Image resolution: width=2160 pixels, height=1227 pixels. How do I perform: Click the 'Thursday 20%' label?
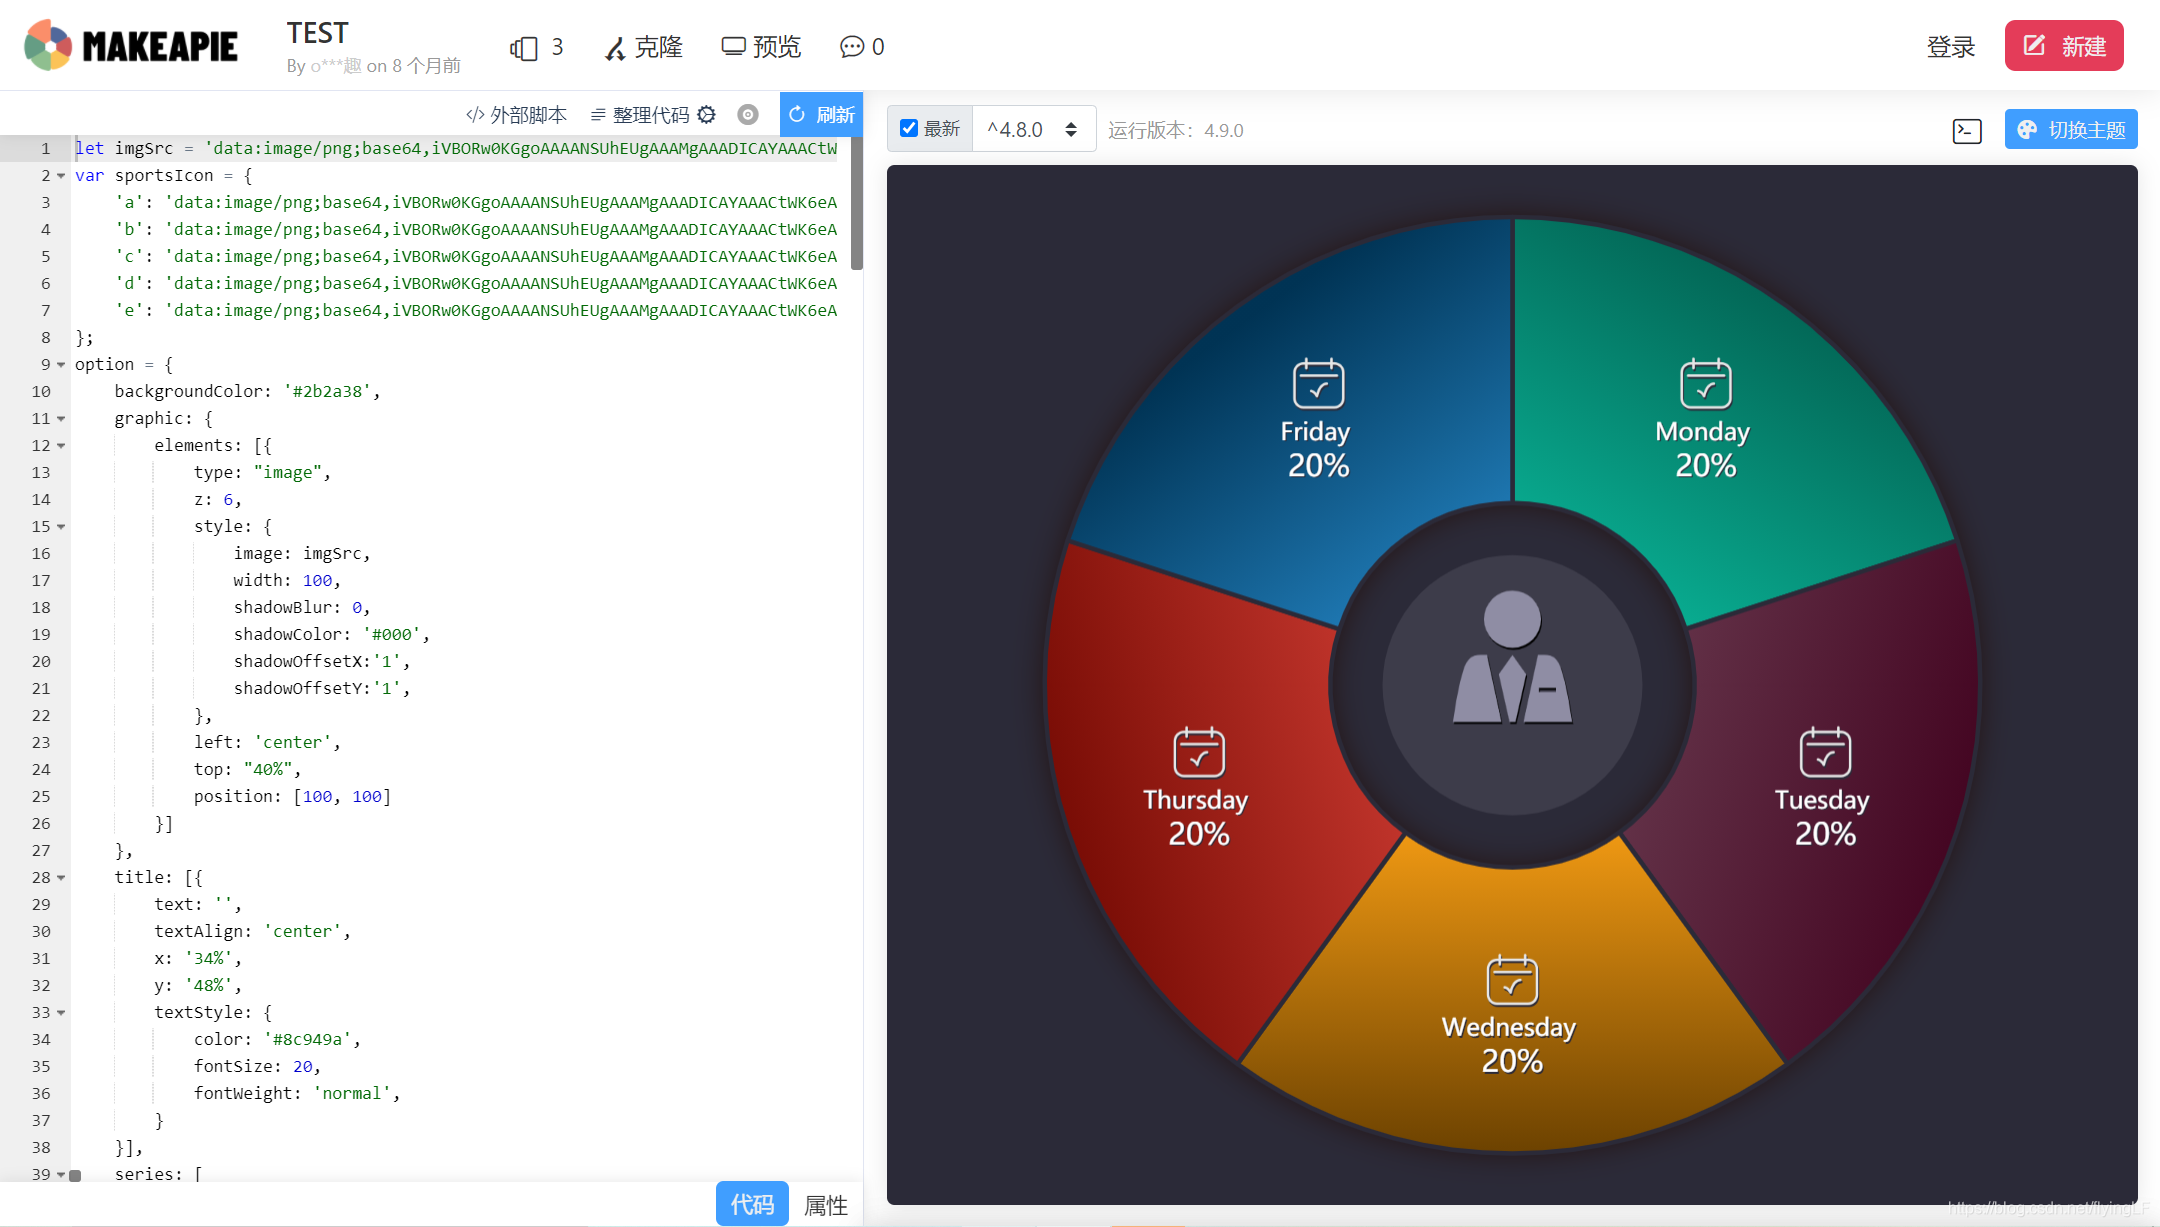tap(1196, 817)
